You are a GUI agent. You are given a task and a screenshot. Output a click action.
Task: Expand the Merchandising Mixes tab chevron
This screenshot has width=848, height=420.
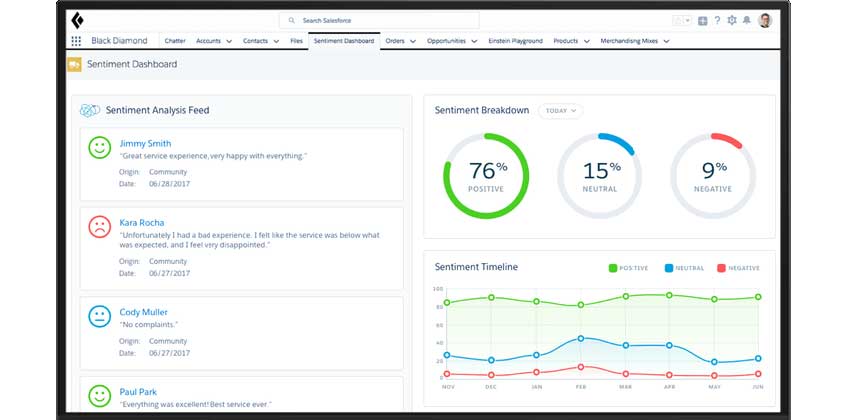[666, 41]
